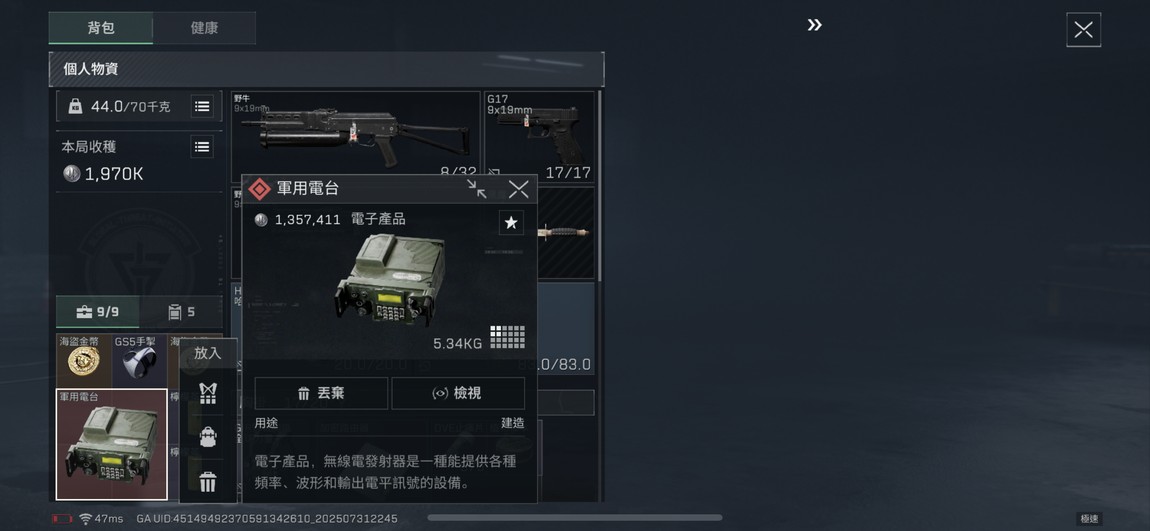Viewport: 1150px width, 531px height.
Task: Click the trash can icon under 放入
Action: coord(208,482)
